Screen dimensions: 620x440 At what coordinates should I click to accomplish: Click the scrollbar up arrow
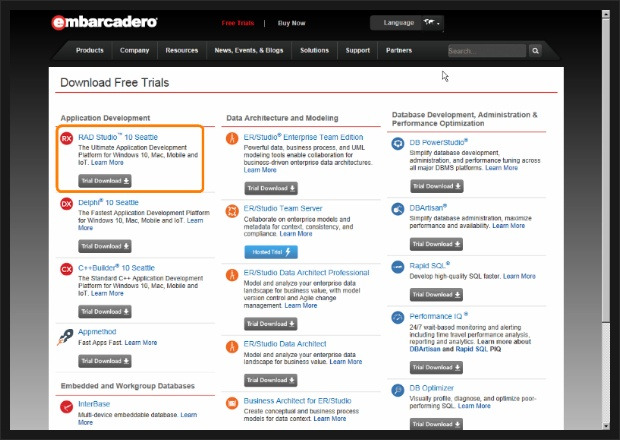[606, 14]
